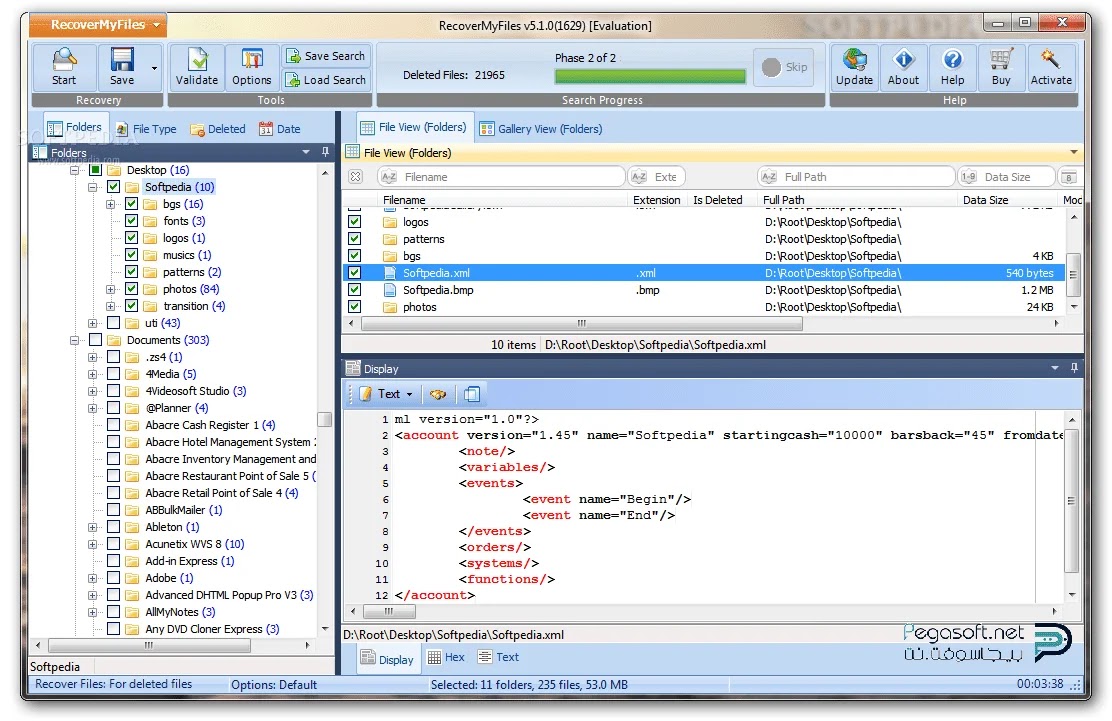Open Help from the toolbar
The width and height of the screenshot is (1112, 721).
click(952, 67)
